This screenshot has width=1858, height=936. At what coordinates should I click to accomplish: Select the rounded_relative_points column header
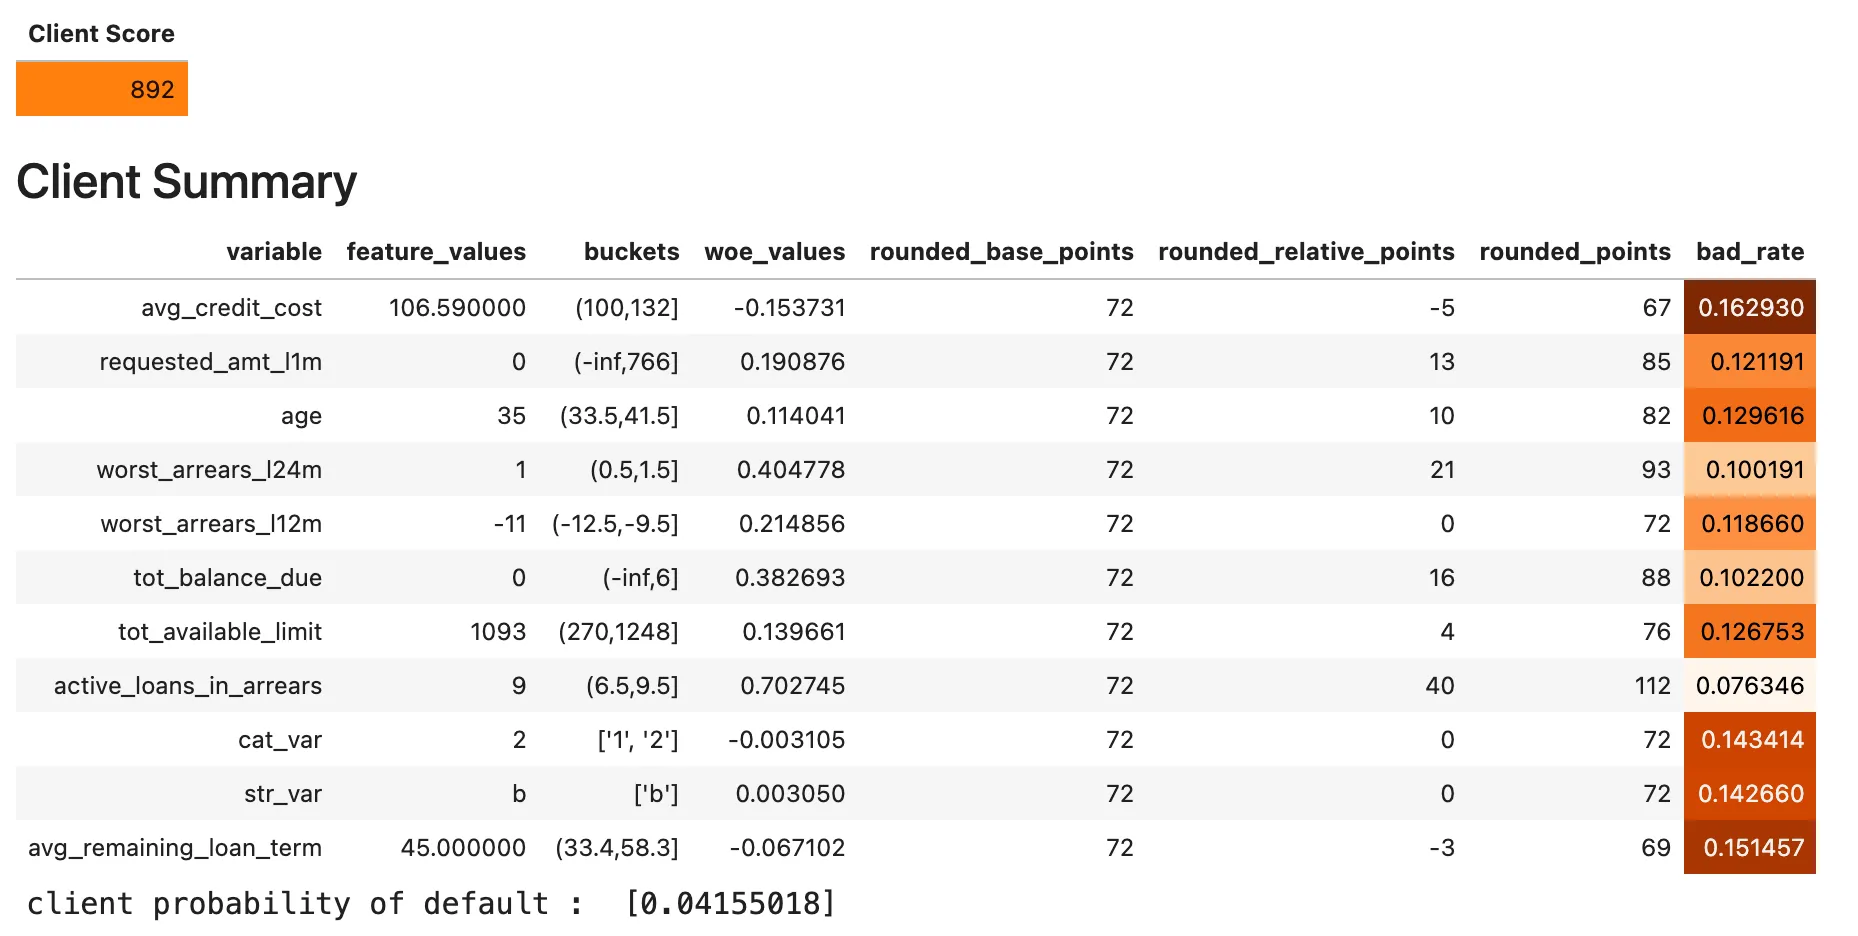[1306, 252]
